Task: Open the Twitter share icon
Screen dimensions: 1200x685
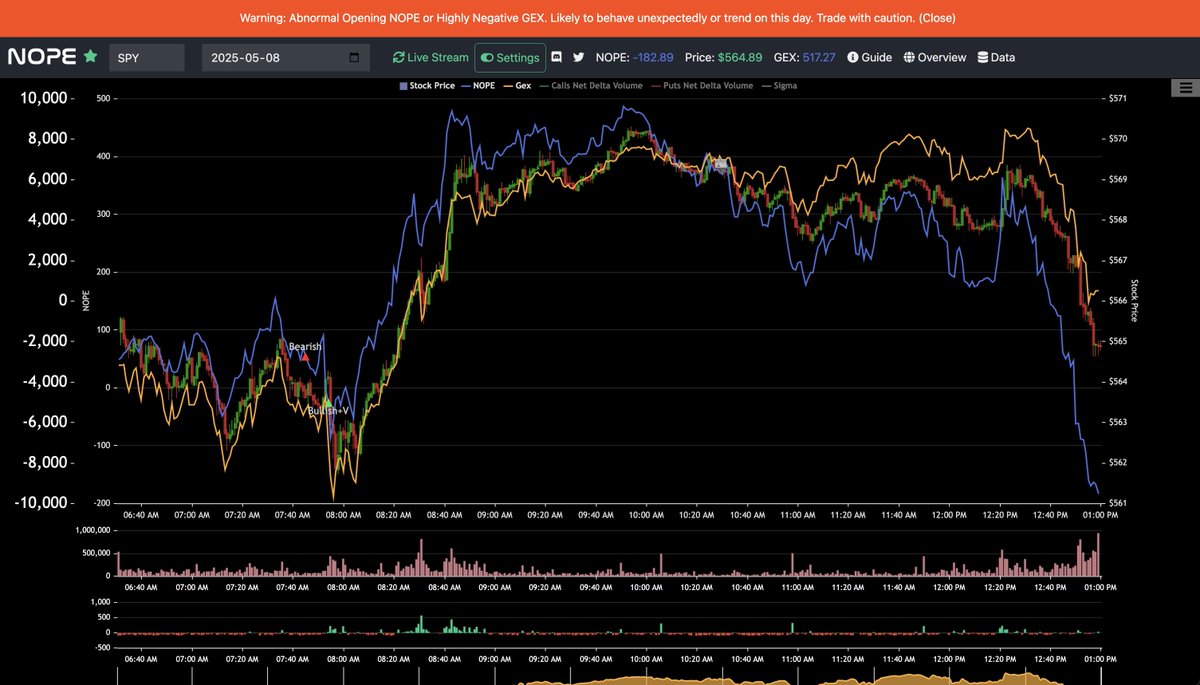Action: click(578, 57)
